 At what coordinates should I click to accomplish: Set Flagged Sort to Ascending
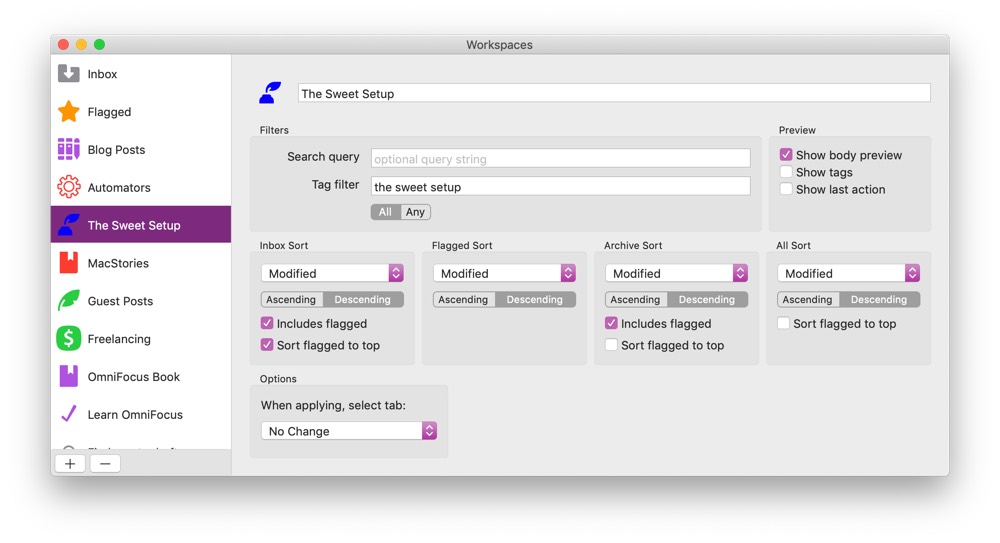[x=464, y=299]
